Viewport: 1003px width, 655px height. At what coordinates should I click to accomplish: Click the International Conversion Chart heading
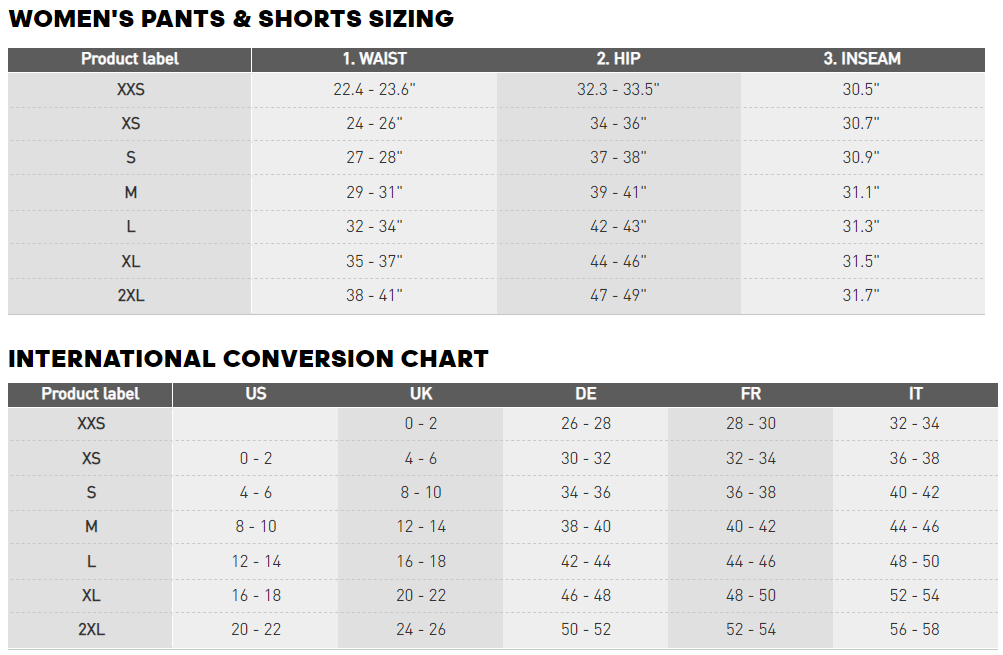point(248,359)
